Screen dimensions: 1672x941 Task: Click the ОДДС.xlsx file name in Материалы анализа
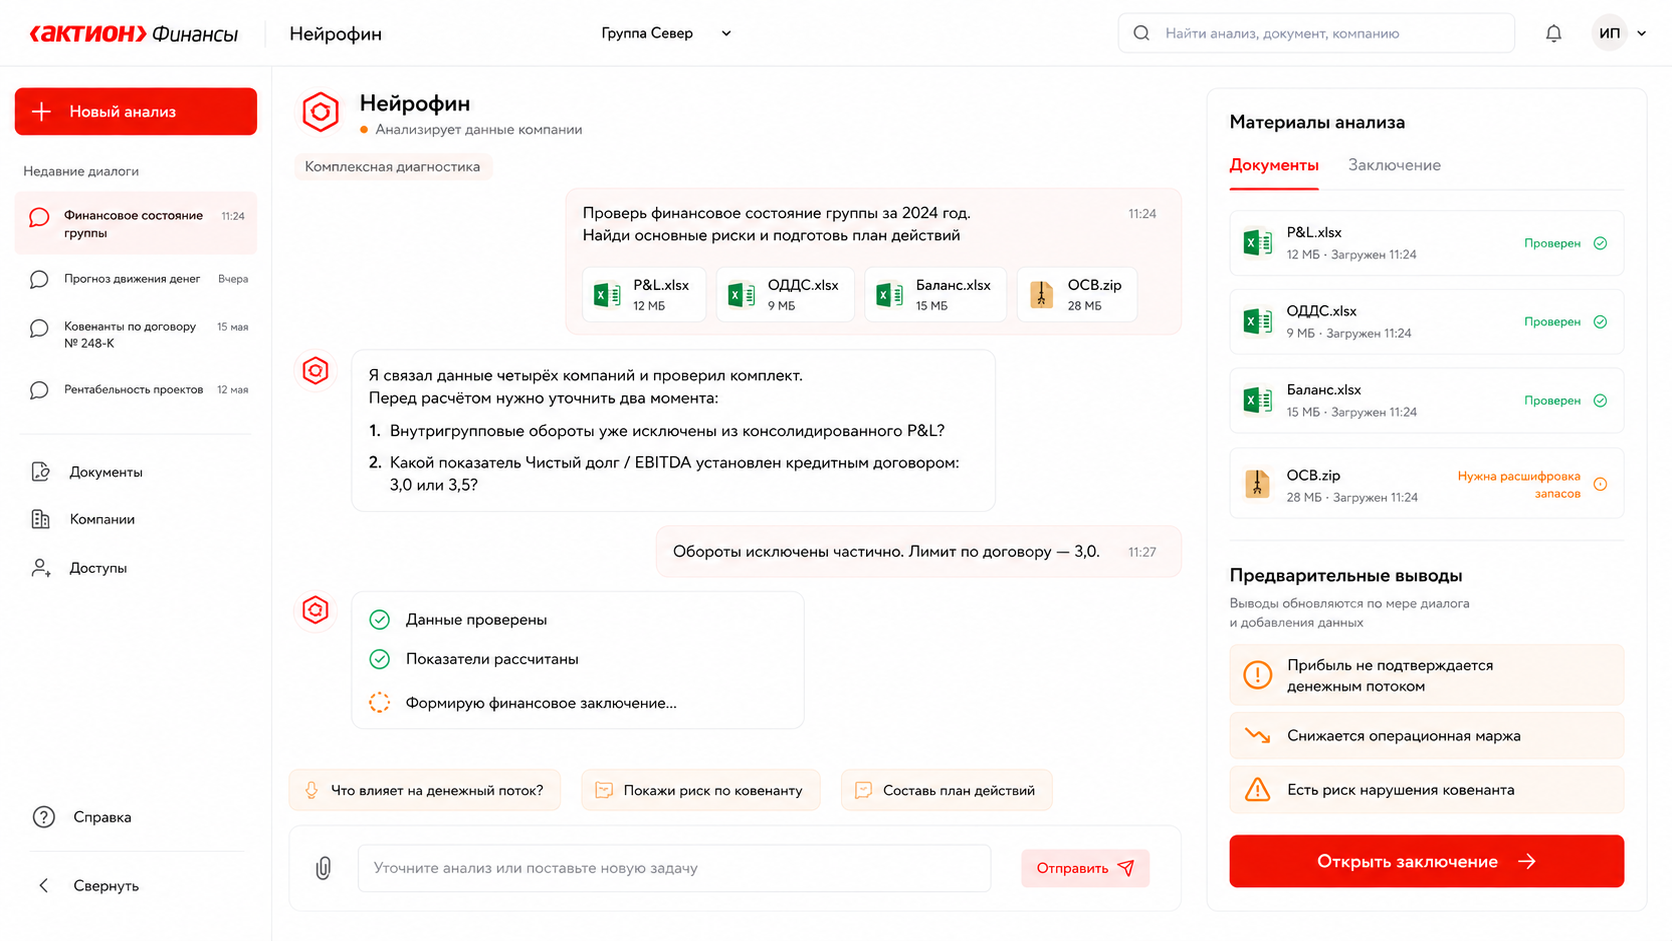[x=1321, y=311]
